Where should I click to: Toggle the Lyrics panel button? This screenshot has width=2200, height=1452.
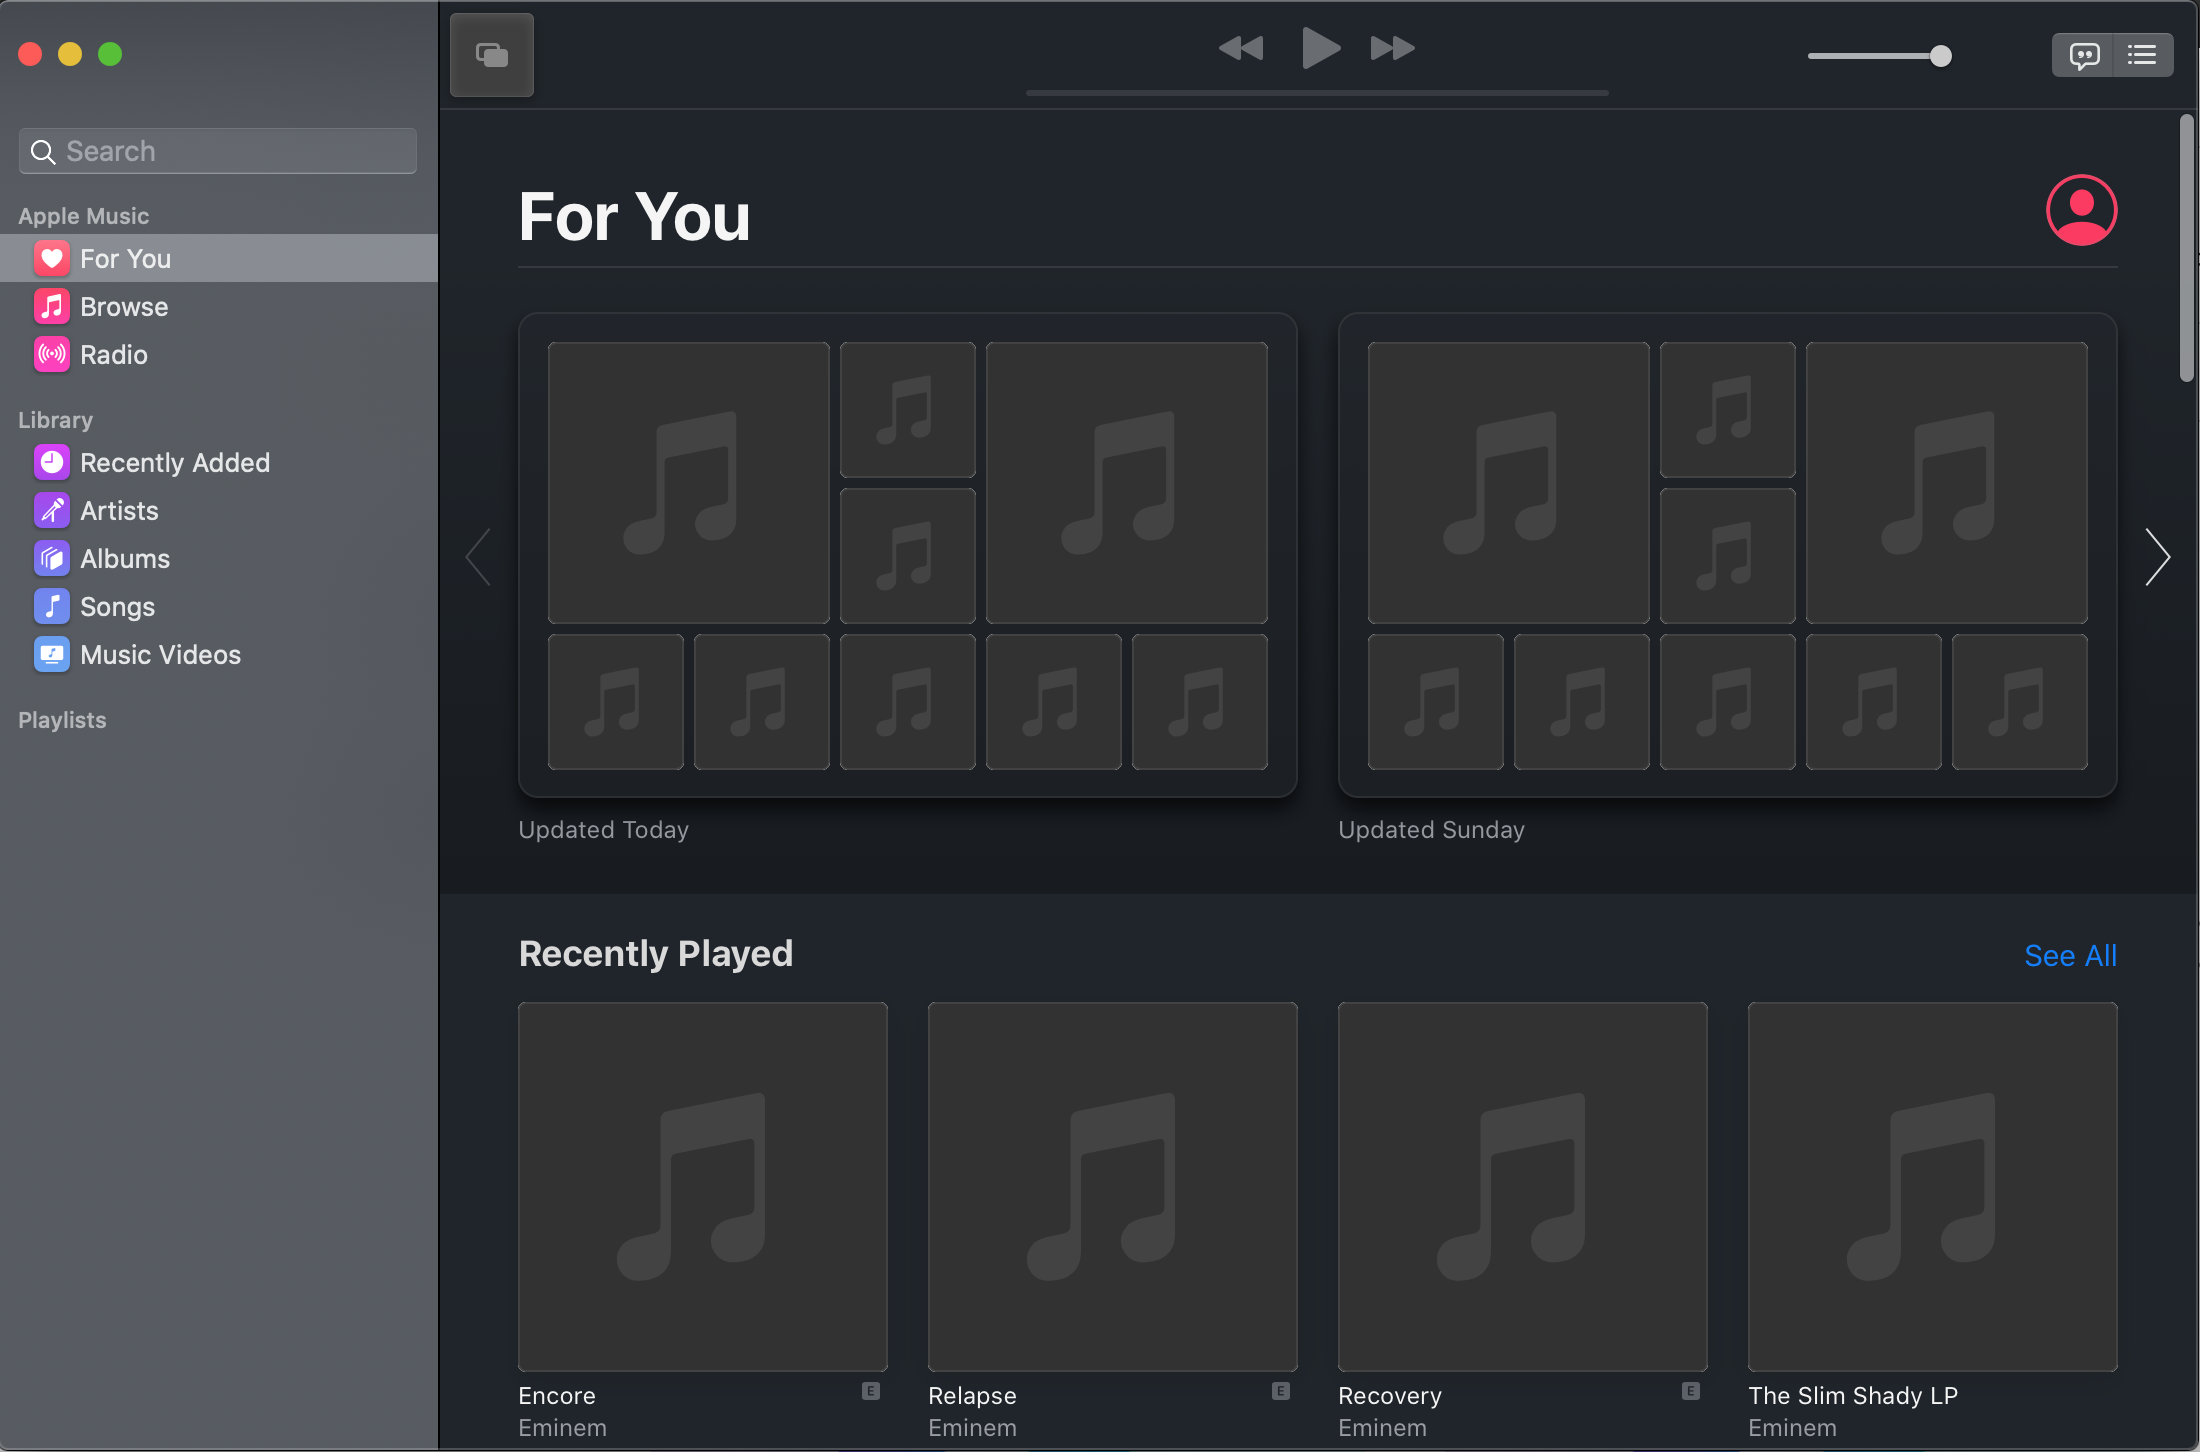(x=2084, y=55)
